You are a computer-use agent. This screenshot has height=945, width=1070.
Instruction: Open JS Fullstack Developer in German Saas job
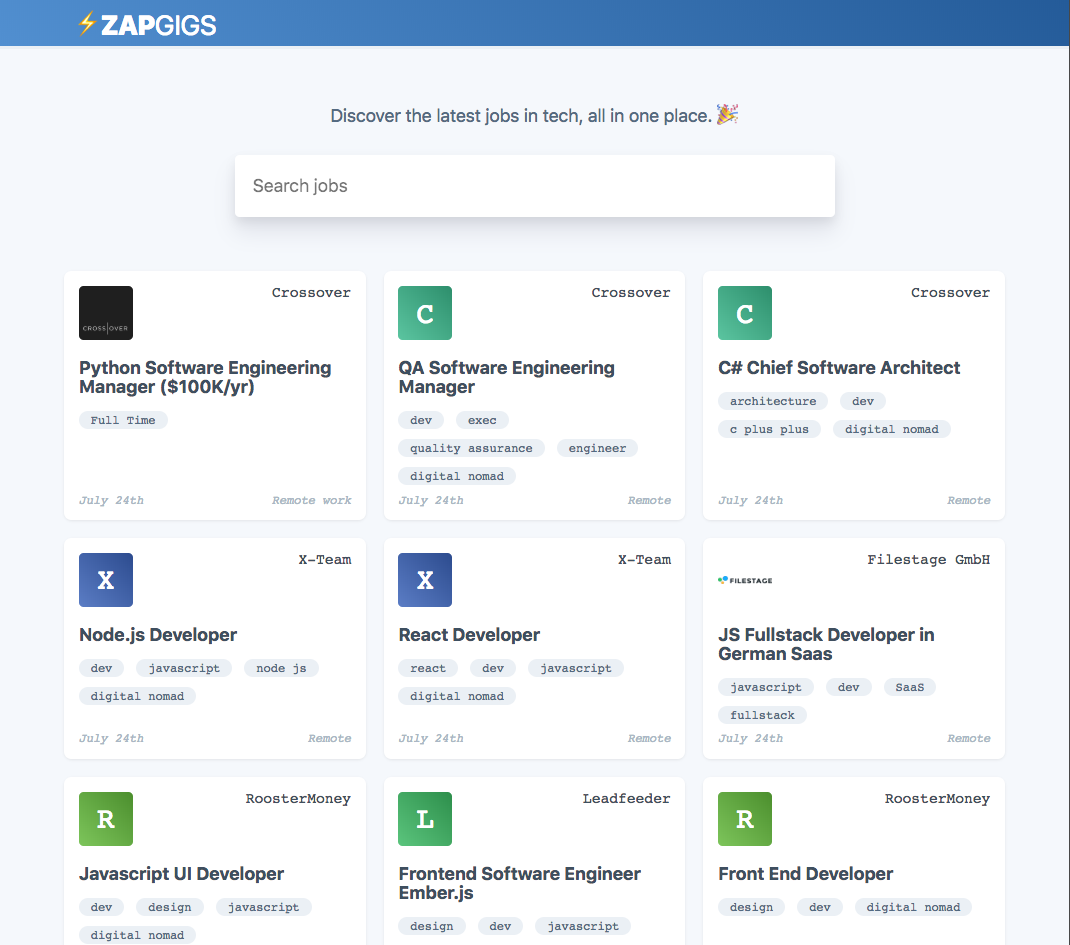(x=826, y=644)
